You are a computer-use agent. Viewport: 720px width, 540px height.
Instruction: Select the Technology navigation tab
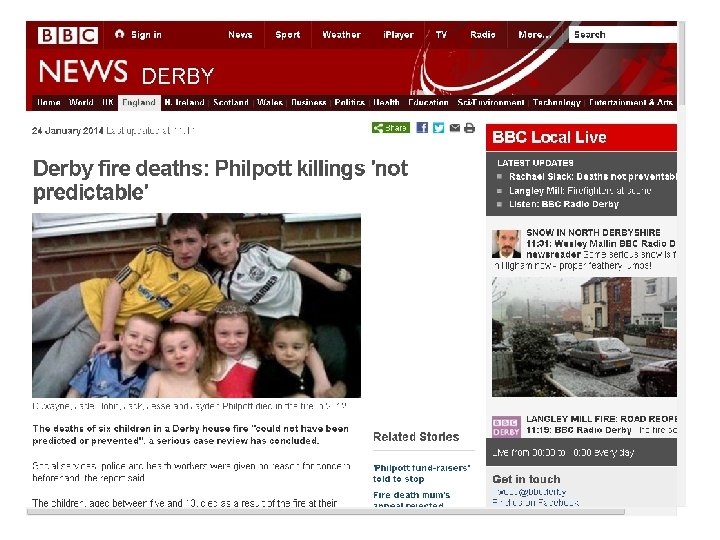point(557,102)
